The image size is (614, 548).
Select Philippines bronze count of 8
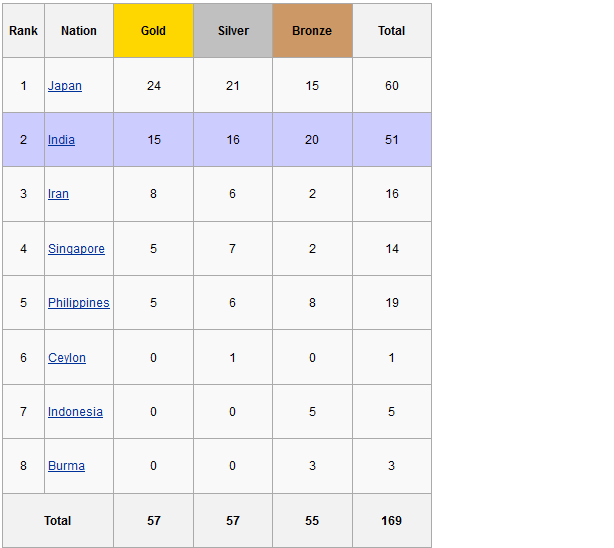(x=312, y=303)
